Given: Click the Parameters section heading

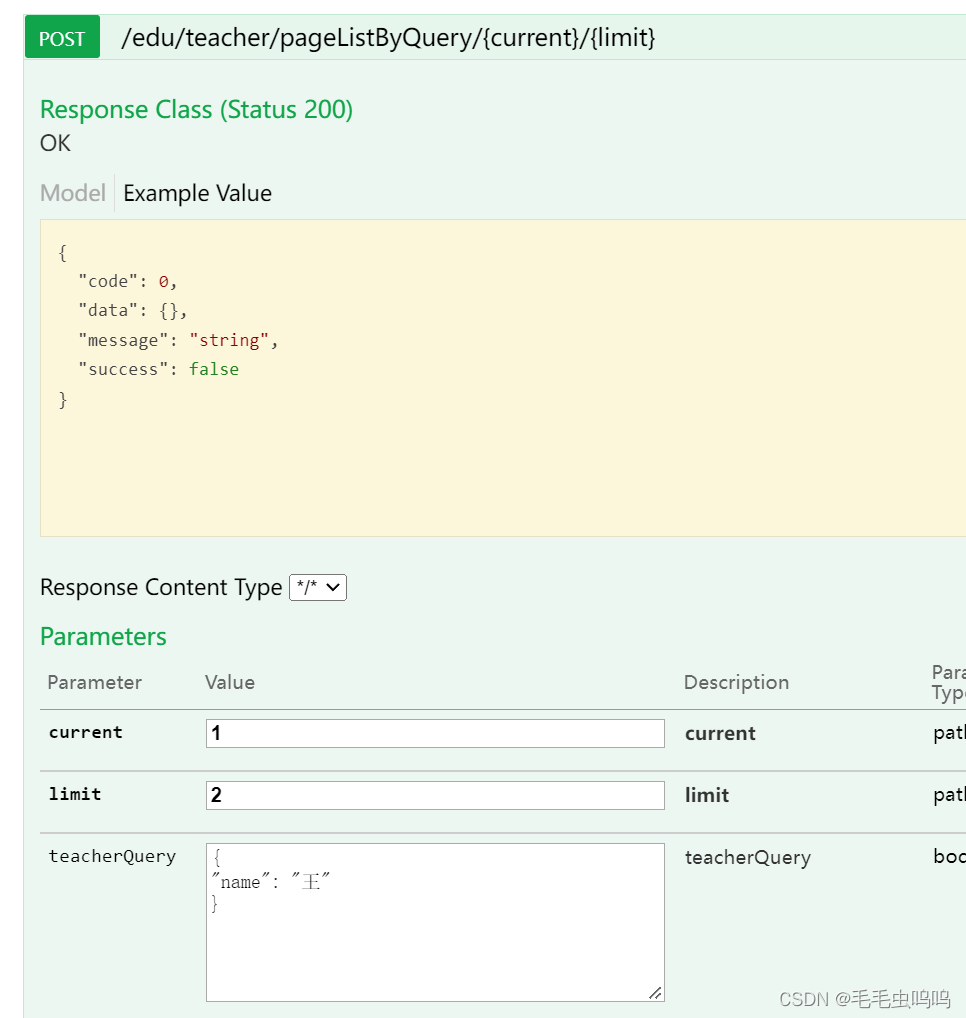Looking at the screenshot, I should pyautogui.click(x=103, y=636).
